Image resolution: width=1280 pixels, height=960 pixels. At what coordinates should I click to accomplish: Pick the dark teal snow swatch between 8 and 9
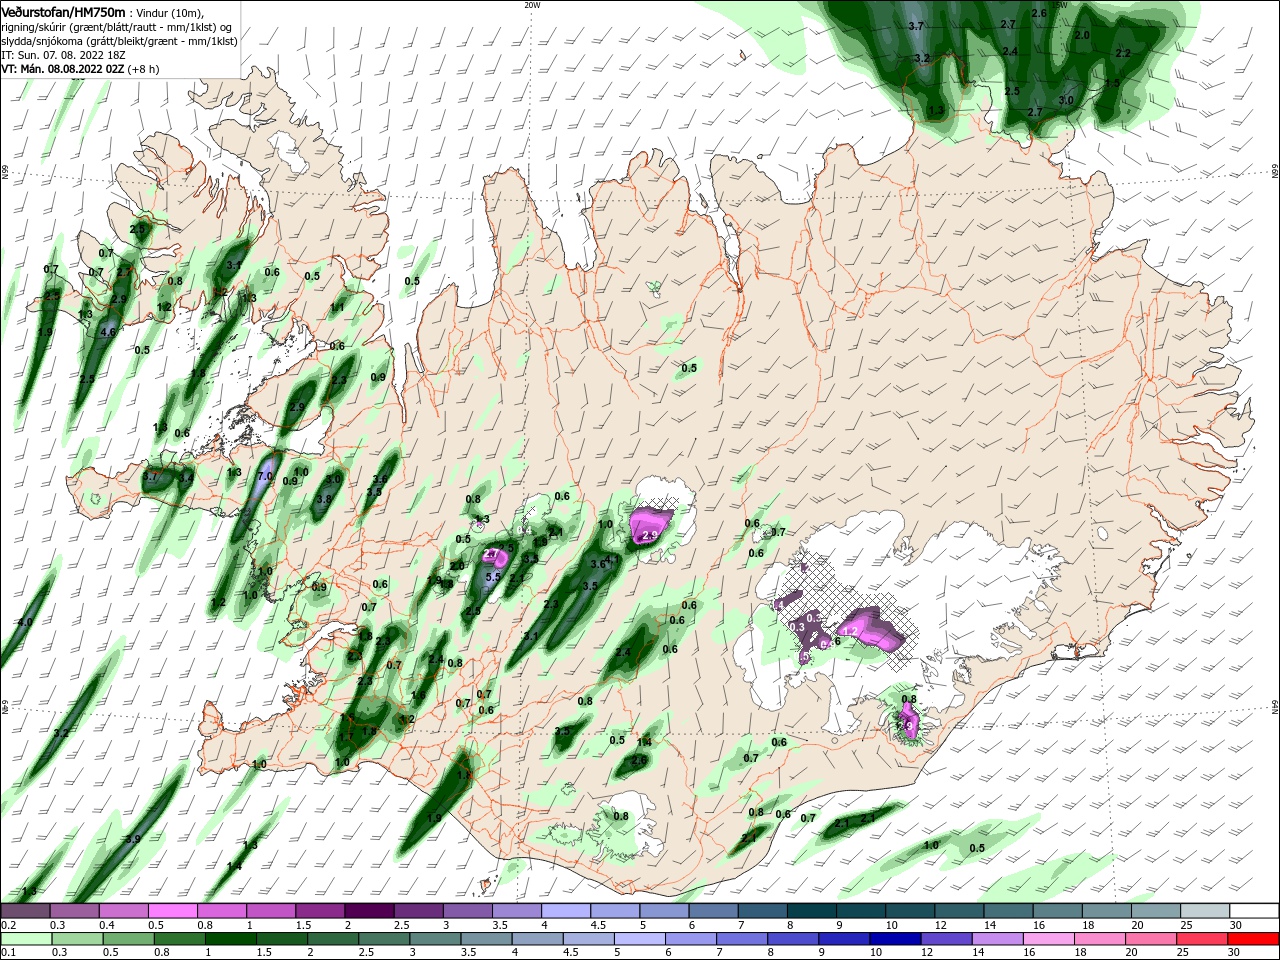pos(813,911)
